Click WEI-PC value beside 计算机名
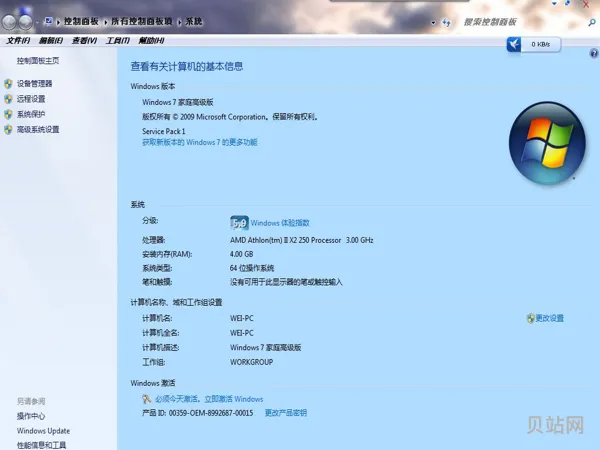Viewport: 600px width, 450px height. pyautogui.click(x=241, y=318)
